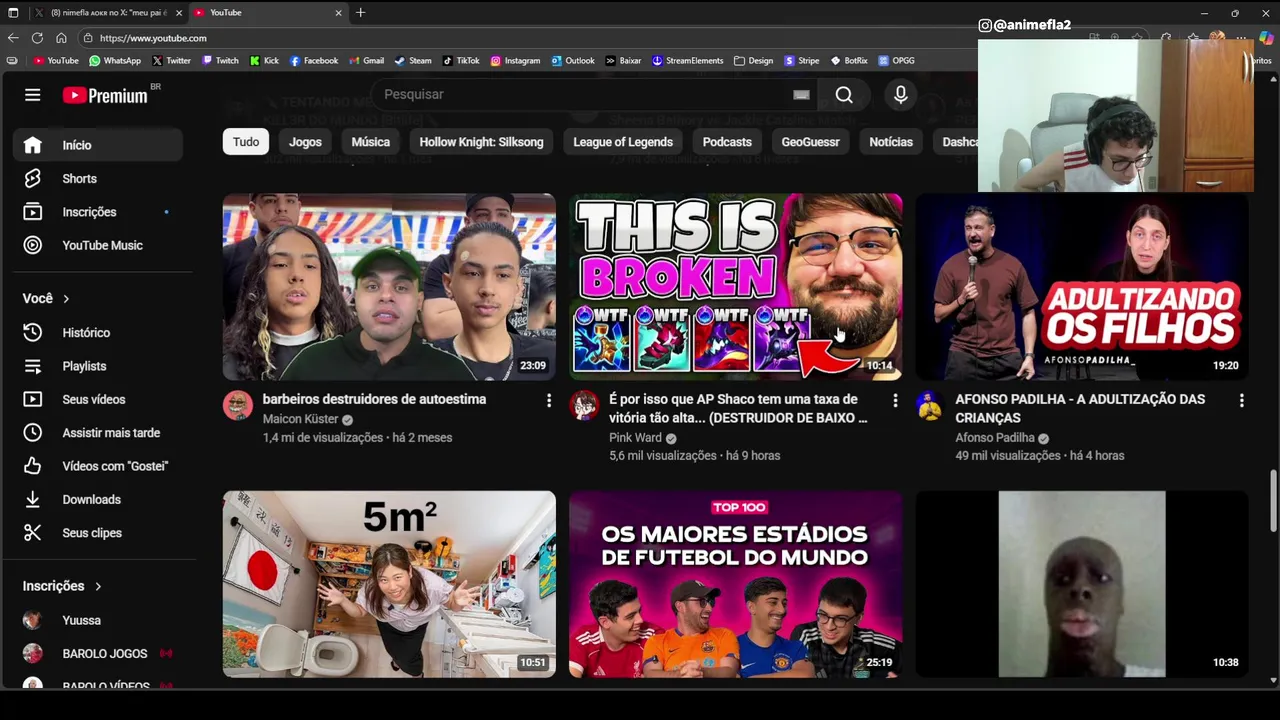Open Steam bookmark
1280x720 pixels.
point(413,60)
